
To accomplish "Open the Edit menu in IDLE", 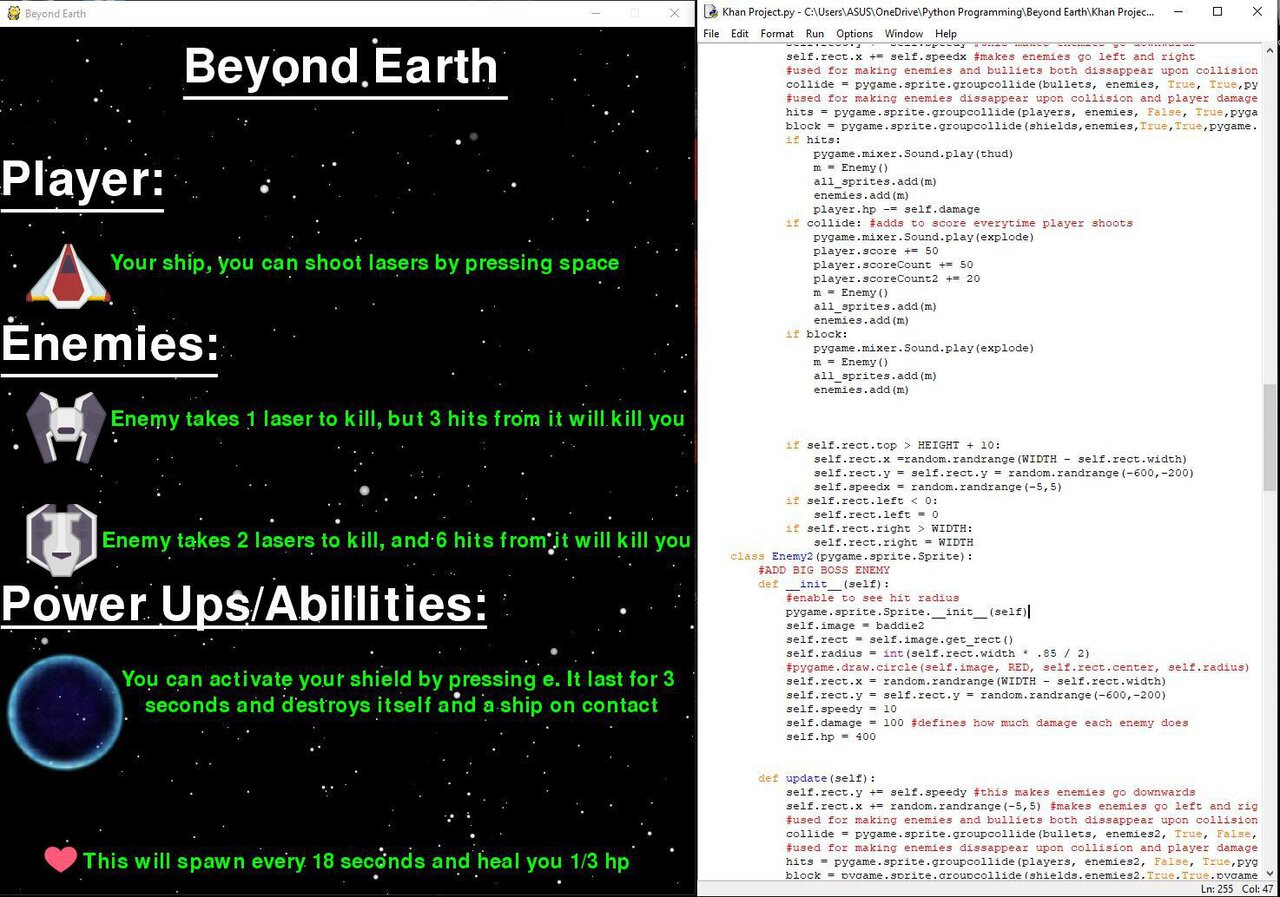I will tap(740, 33).
